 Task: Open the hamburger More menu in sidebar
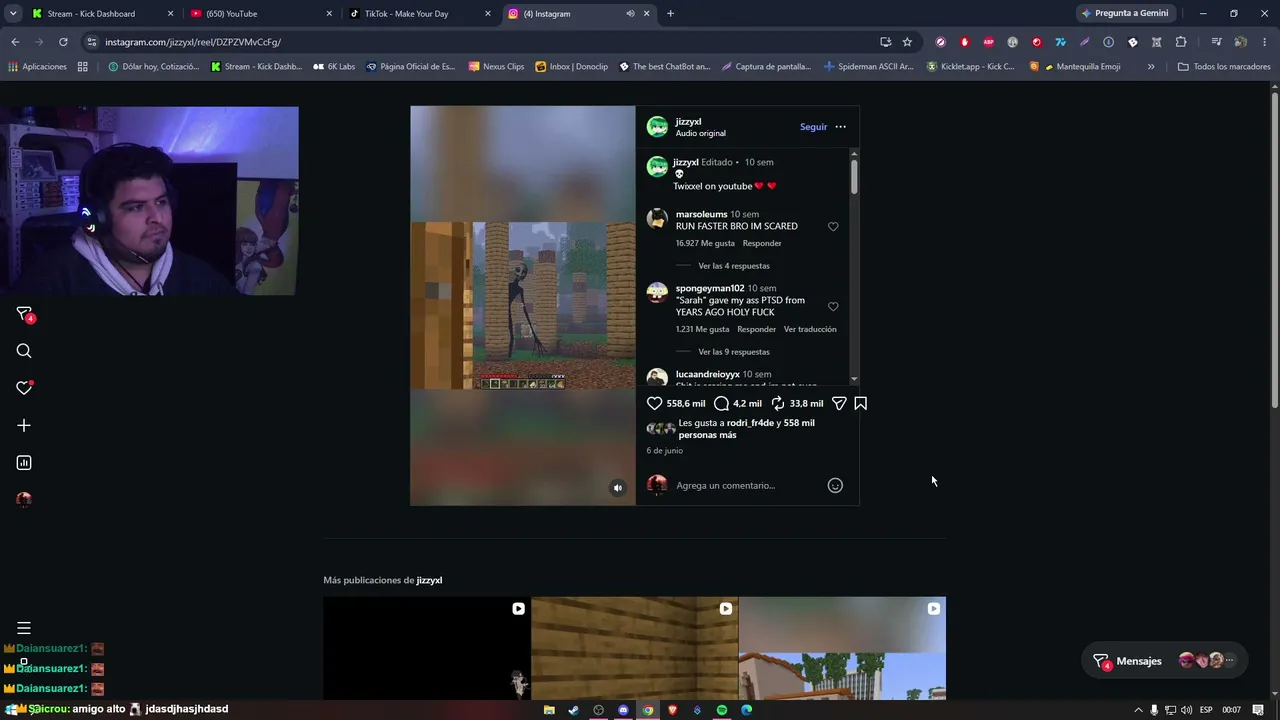pyautogui.click(x=24, y=628)
